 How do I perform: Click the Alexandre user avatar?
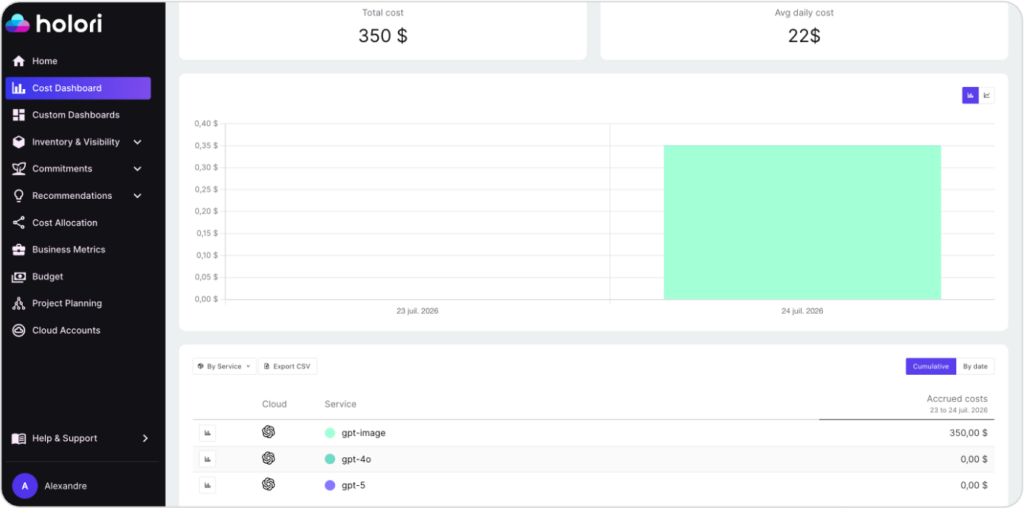[25, 486]
